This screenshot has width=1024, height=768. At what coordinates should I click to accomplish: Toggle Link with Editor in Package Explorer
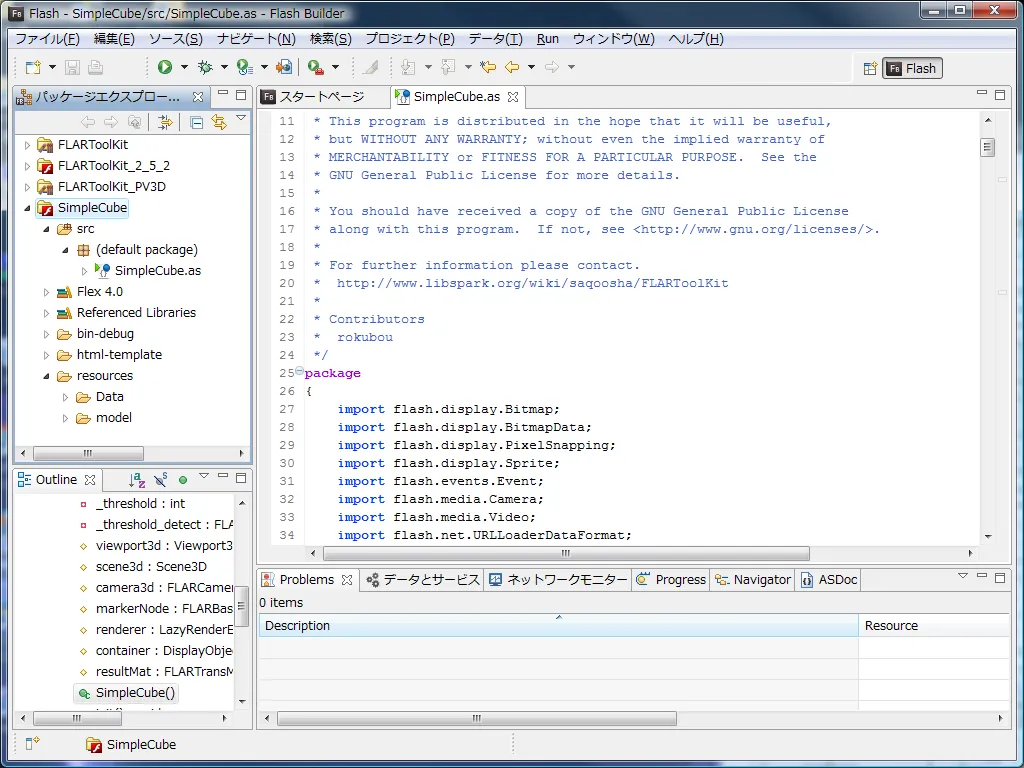coord(219,122)
